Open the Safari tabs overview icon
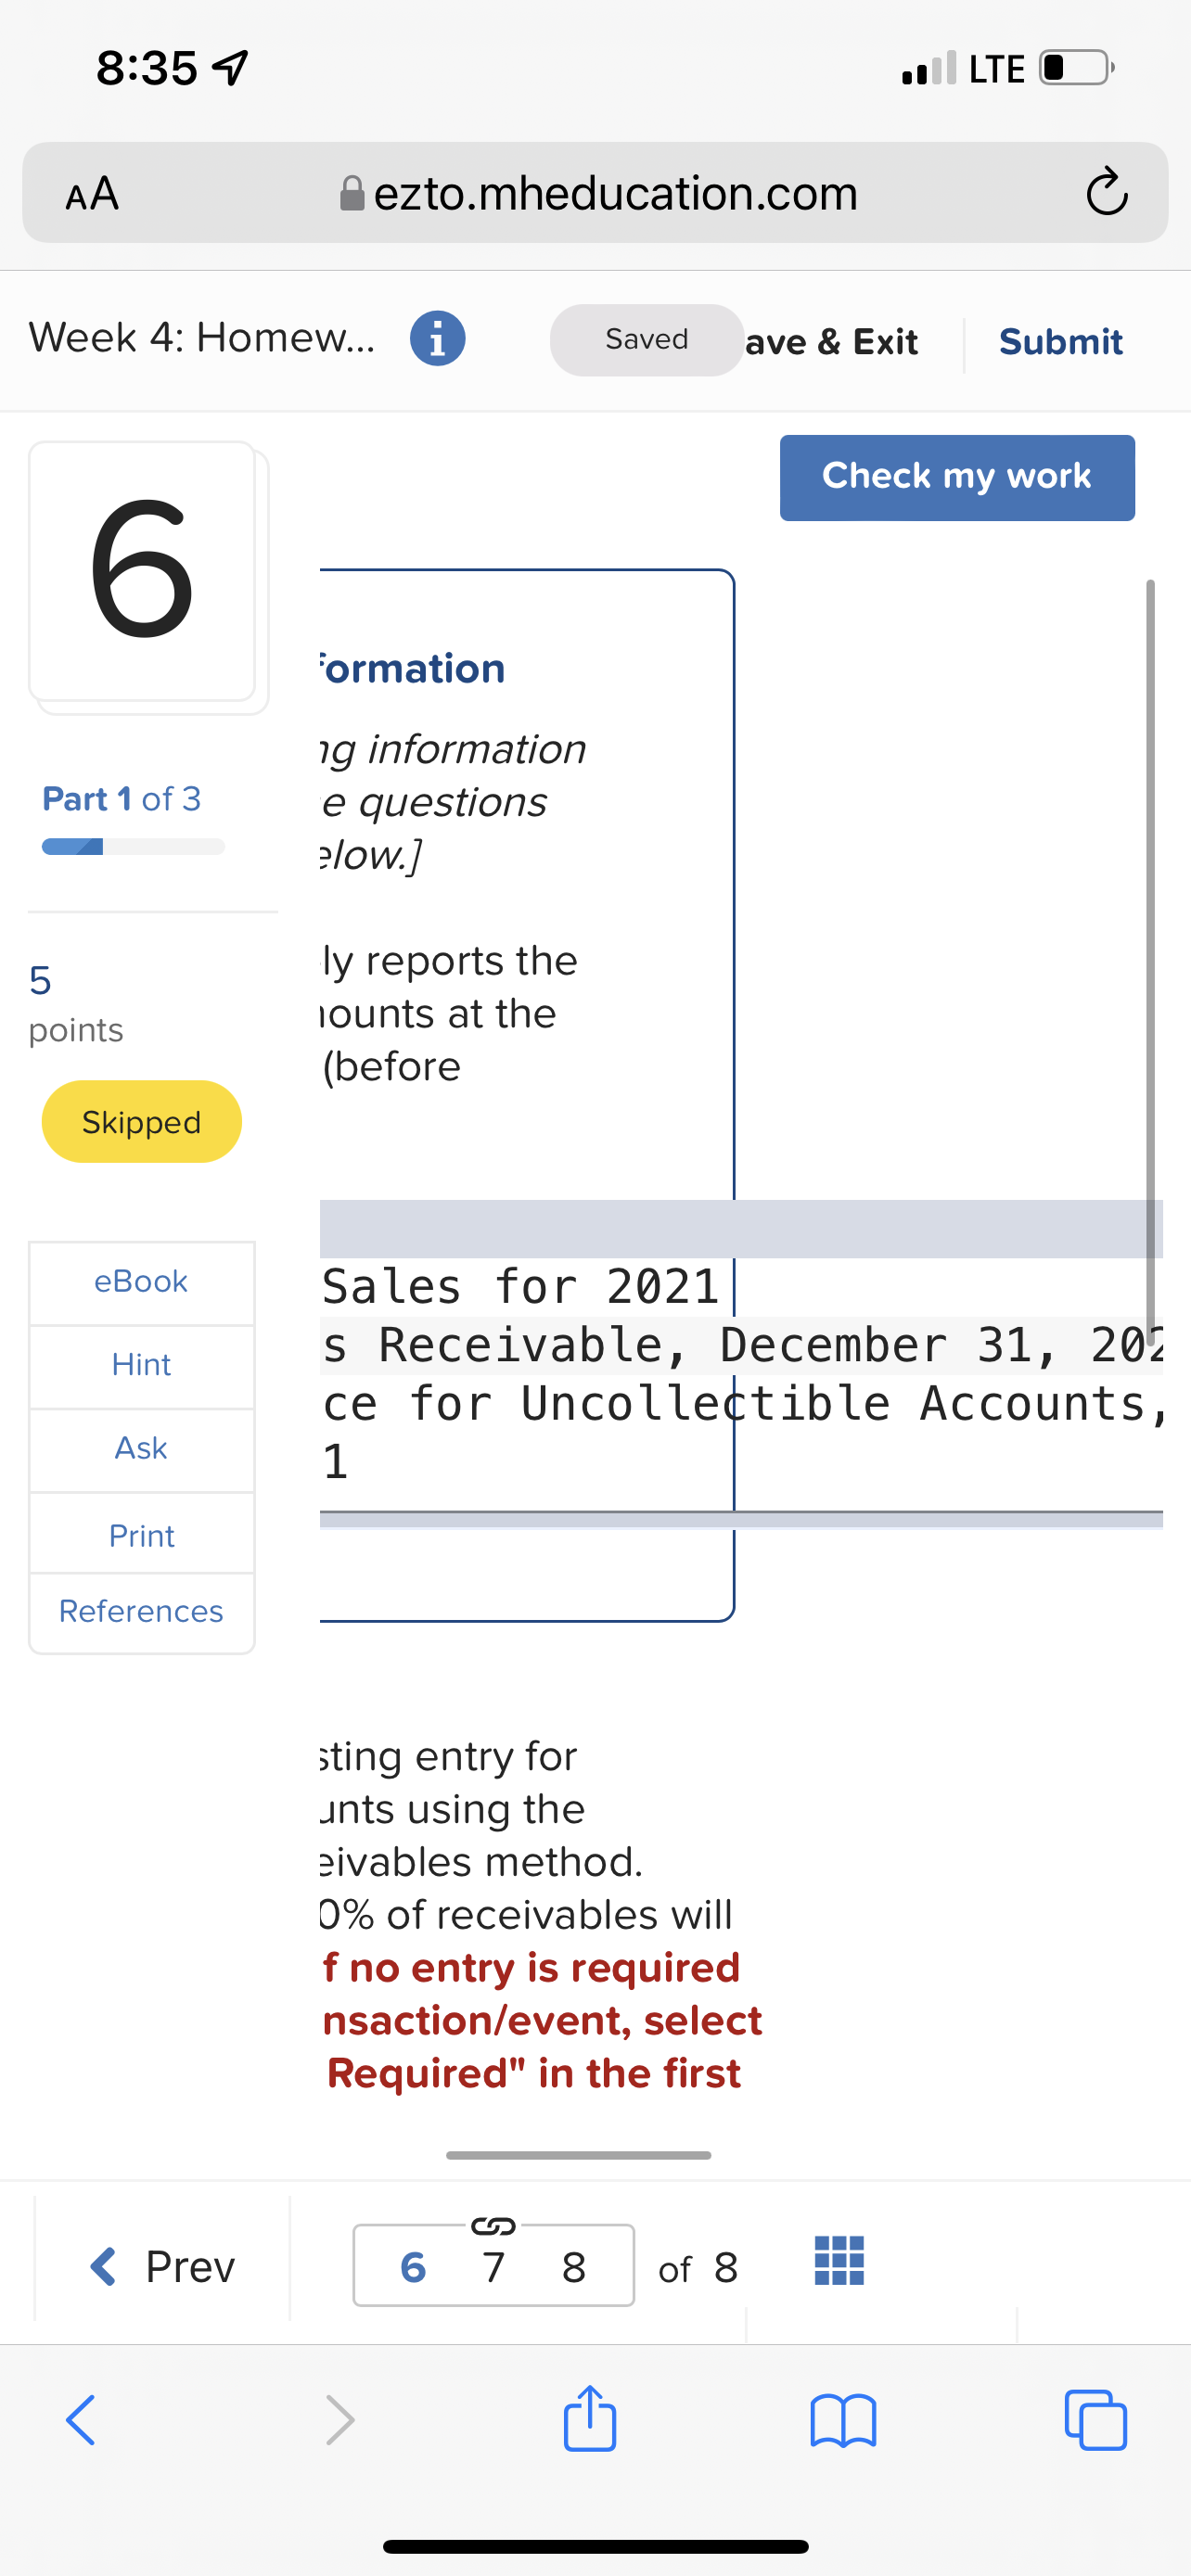The image size is (1191, 2576). pos(1096,2420)
